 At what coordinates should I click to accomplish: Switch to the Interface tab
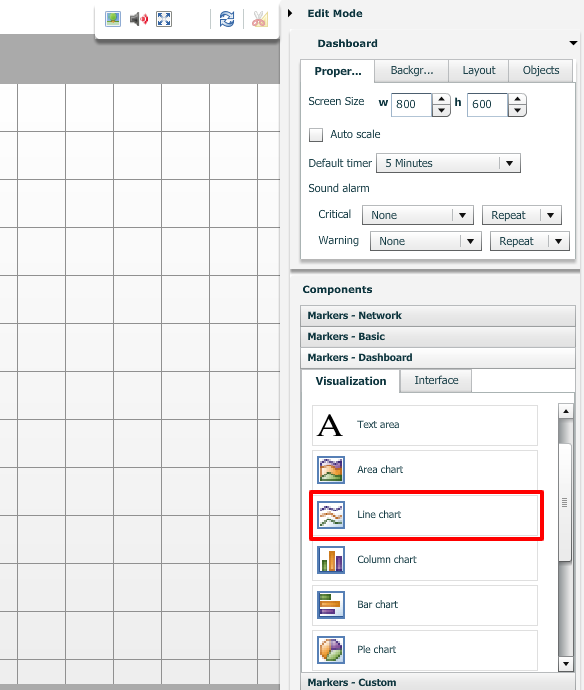click(x=436, y=380)
